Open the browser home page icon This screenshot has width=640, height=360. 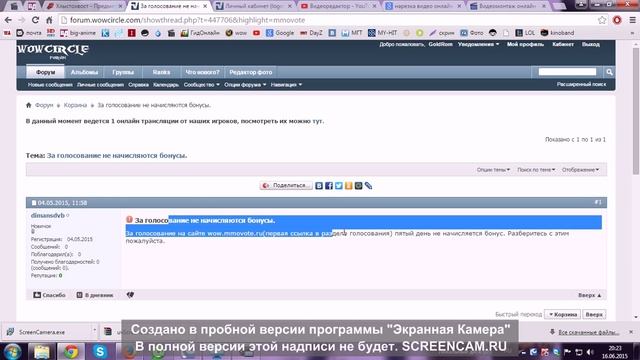coord(49,20)
